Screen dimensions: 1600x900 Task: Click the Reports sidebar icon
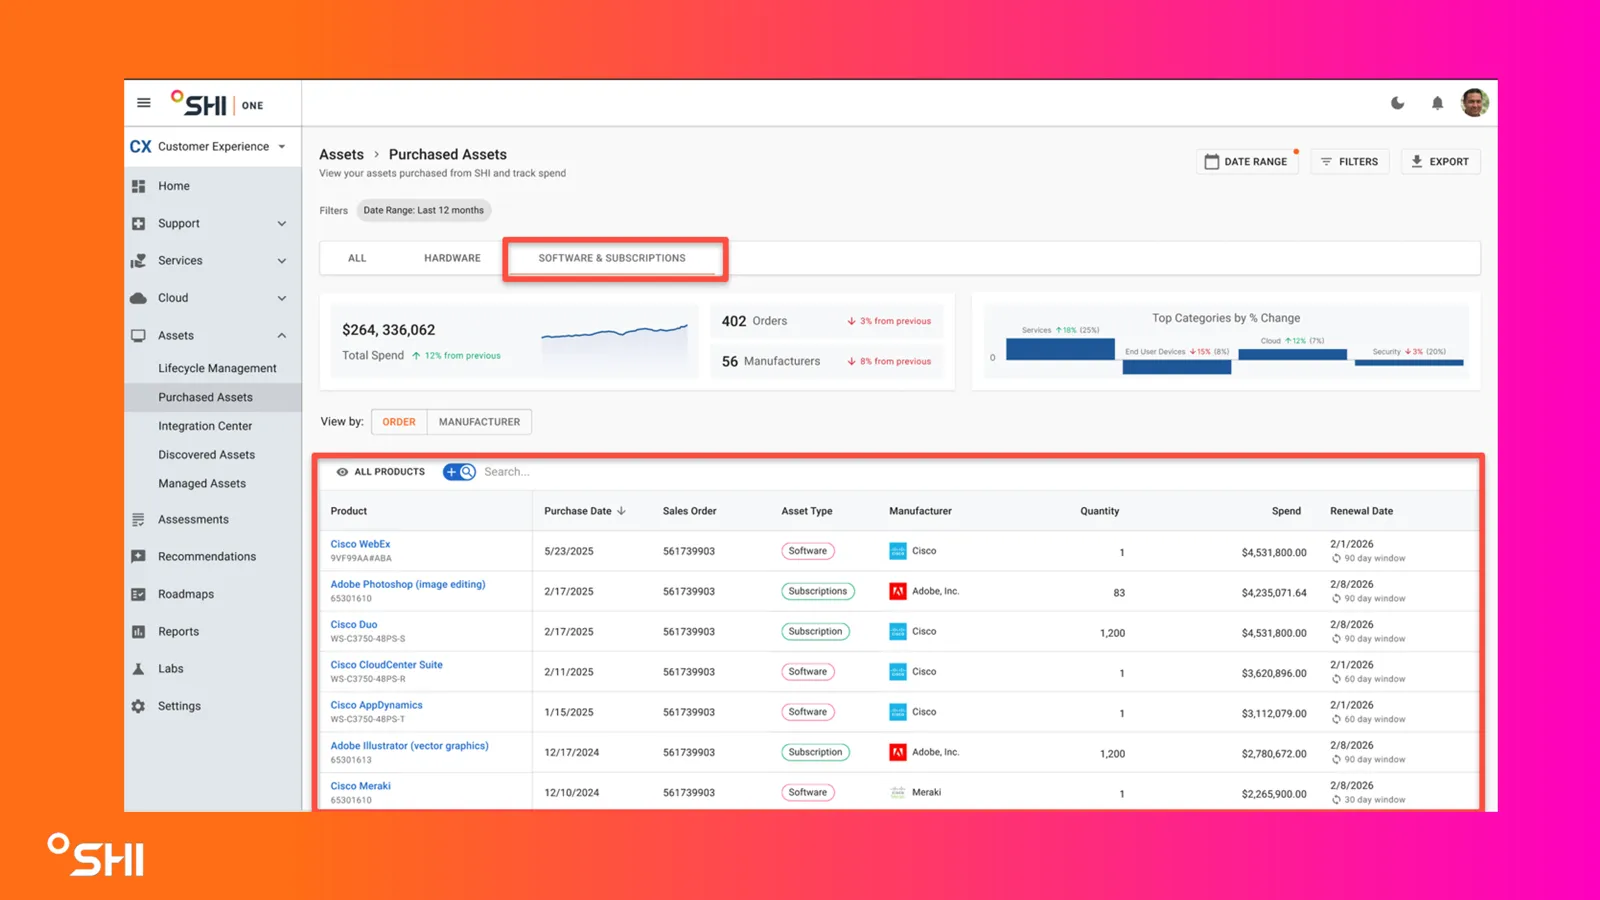pos(139,632)
